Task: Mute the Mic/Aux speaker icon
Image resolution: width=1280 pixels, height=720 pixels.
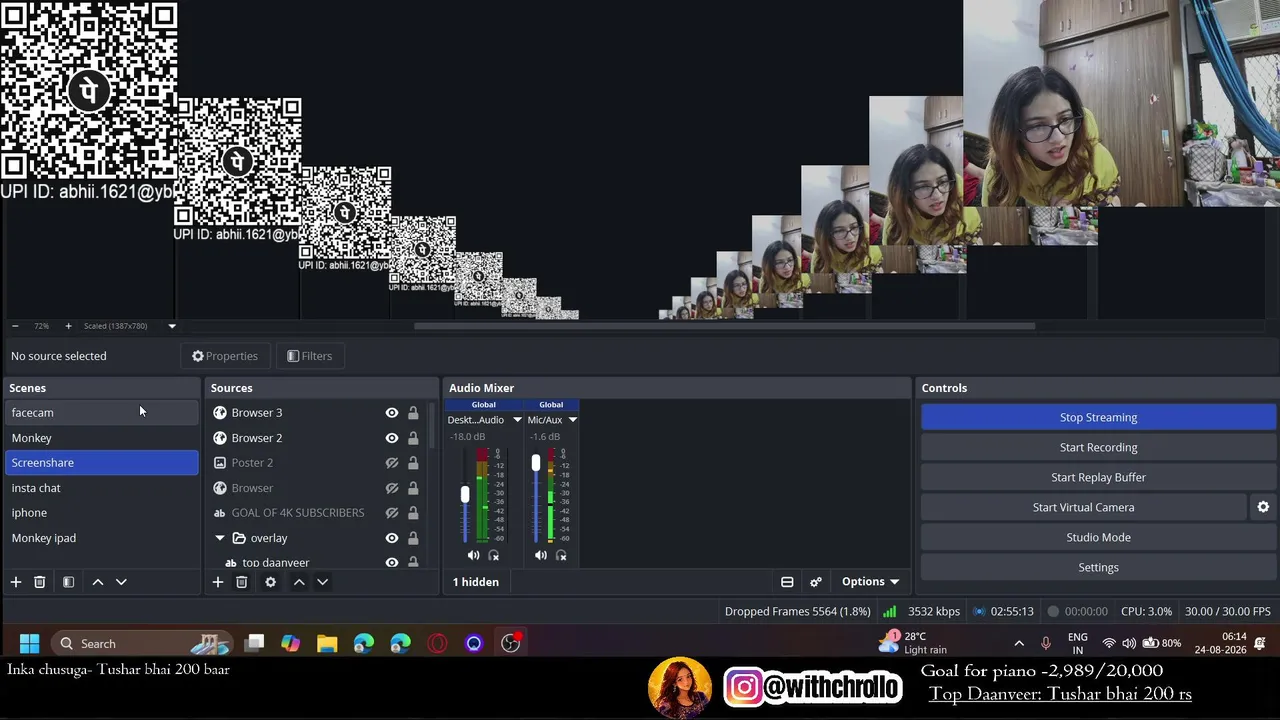Action: pyautogui.click(x=541, y=555)
